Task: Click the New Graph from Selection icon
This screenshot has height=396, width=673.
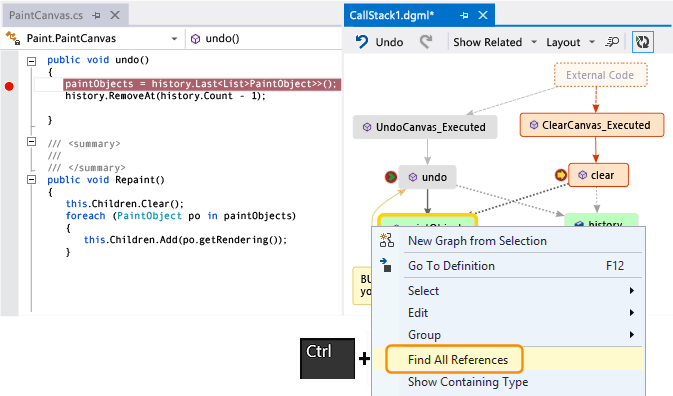Action: tap(386, 240)
